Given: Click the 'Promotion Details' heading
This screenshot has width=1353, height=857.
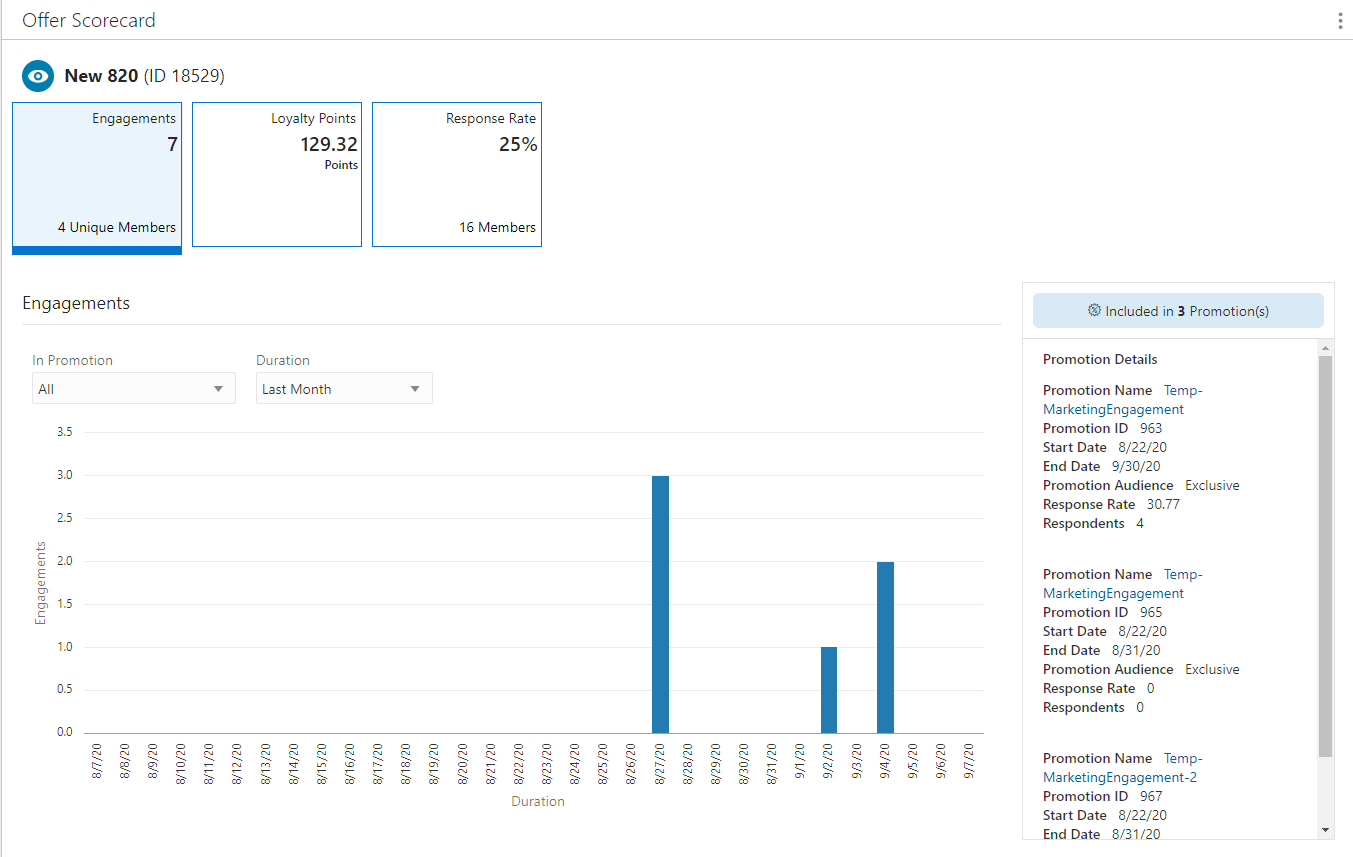Looking at the screenshot, I should (x=1100, y=359).
